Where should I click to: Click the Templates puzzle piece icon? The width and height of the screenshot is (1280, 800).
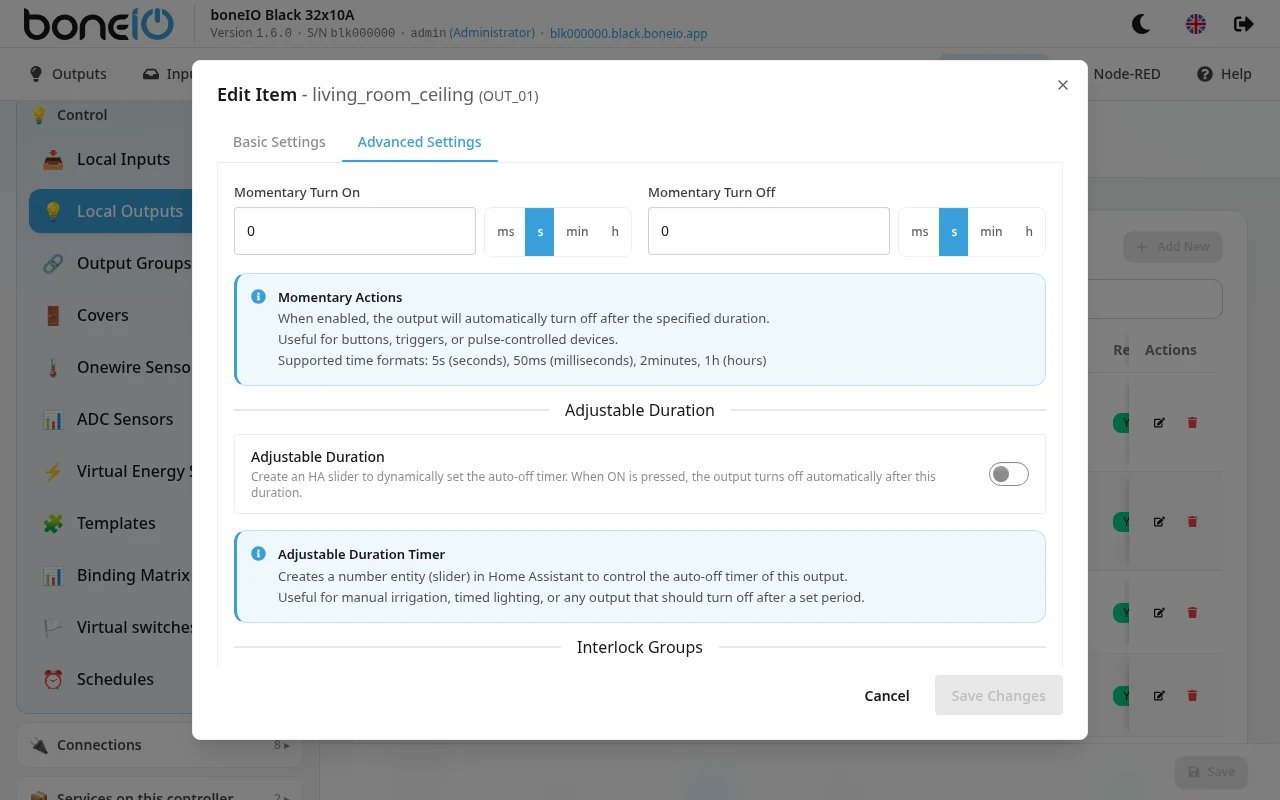pos(53,523)
